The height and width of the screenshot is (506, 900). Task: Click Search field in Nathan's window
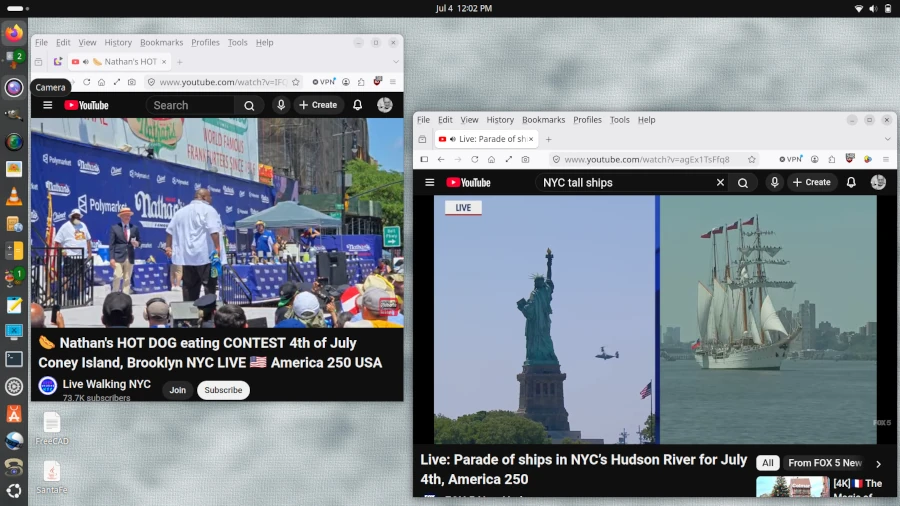191,105
